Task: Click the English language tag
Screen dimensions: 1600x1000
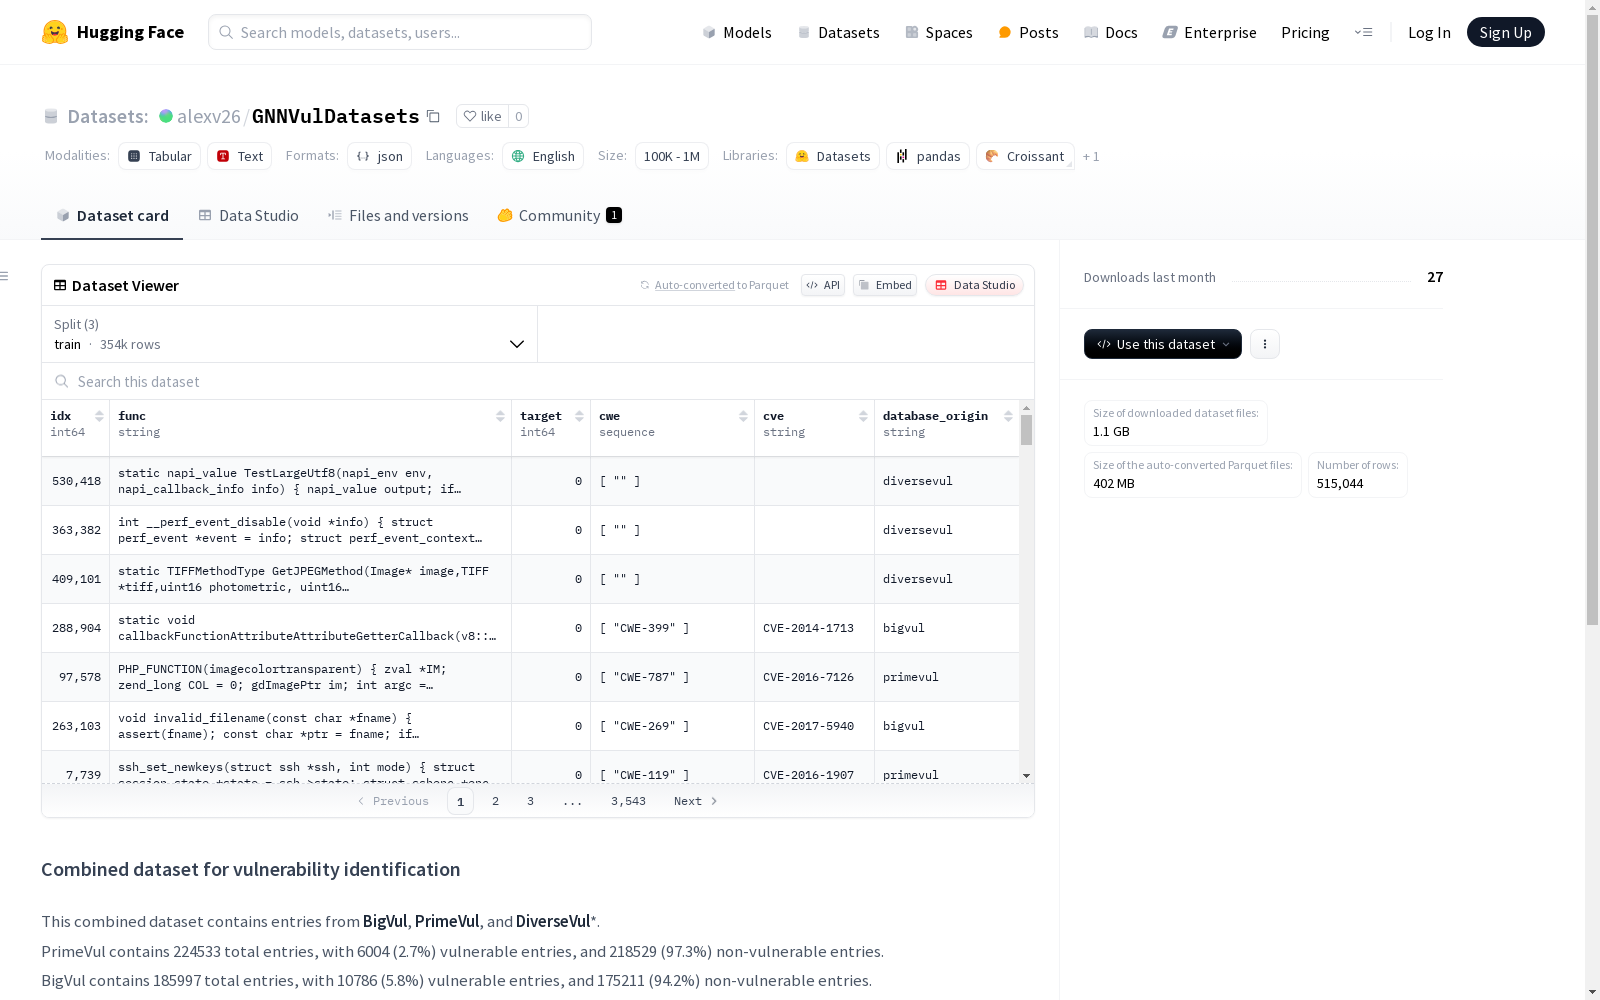Action: (544, 156)
